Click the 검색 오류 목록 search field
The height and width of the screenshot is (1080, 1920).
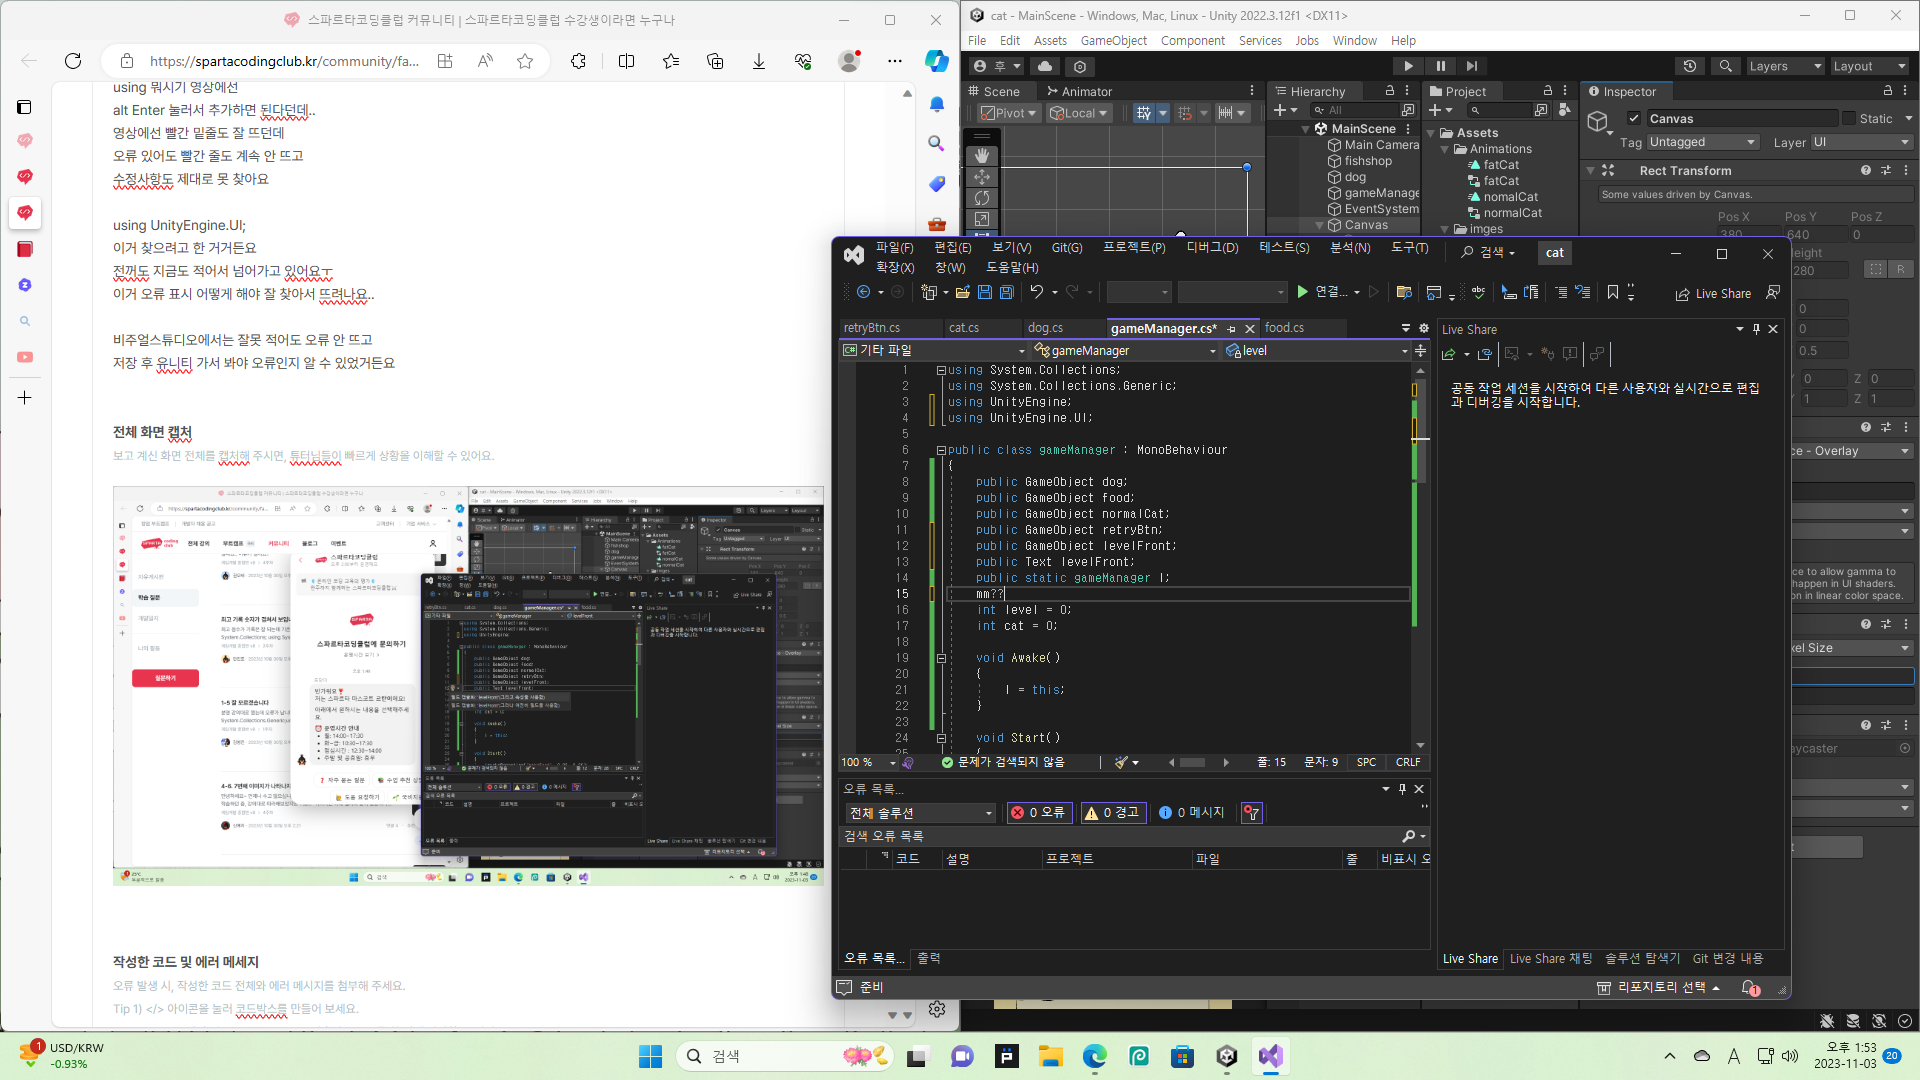coord(1122,836)
